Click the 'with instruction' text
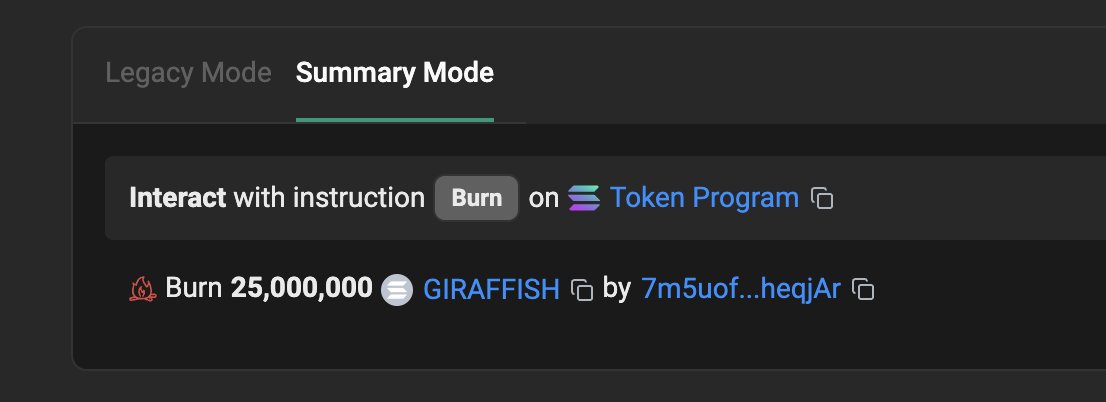1106x402 pixels. pyautogui.click(x=329, y=197)
